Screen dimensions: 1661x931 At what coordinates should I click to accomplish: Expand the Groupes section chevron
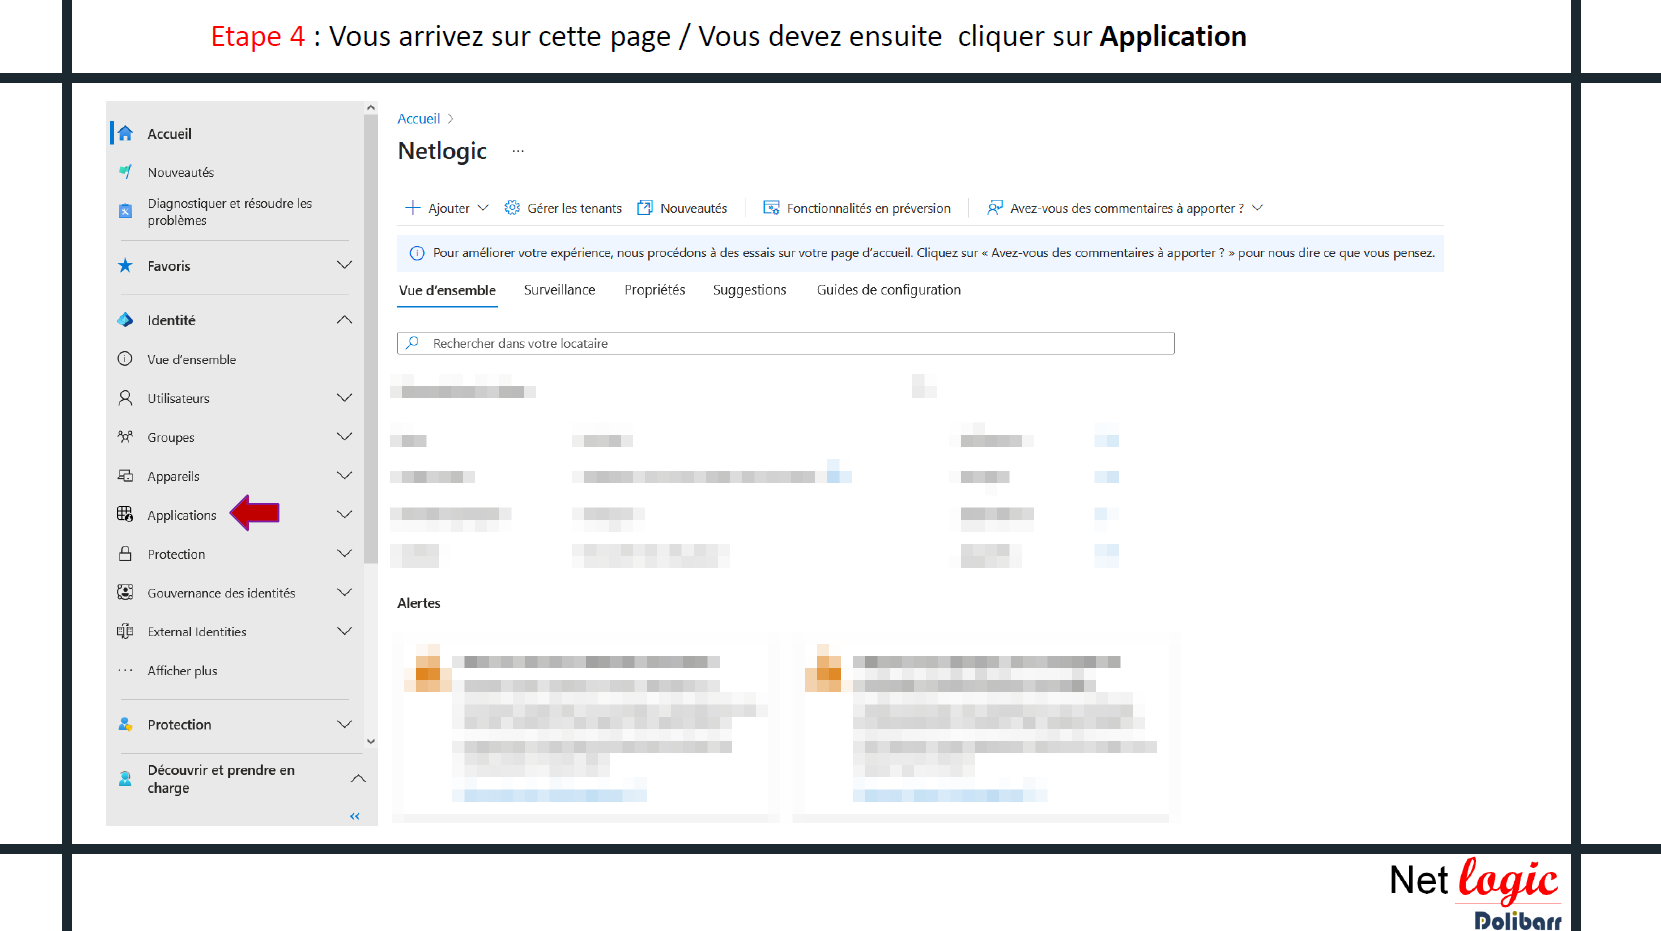[344, 437]
